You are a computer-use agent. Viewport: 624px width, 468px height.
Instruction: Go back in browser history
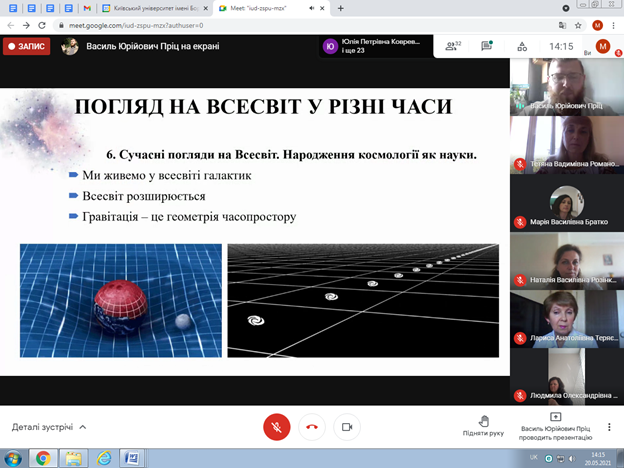coord(11,25)
